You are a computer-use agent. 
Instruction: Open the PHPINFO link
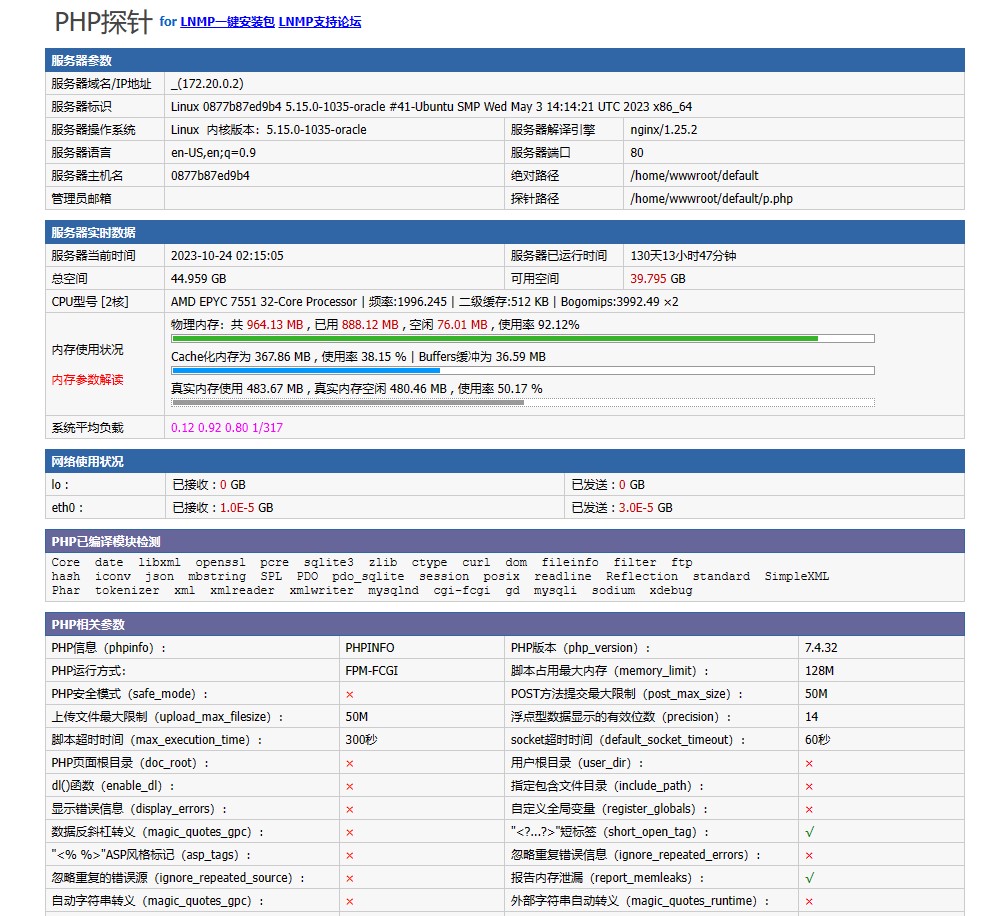coord(369,648)
